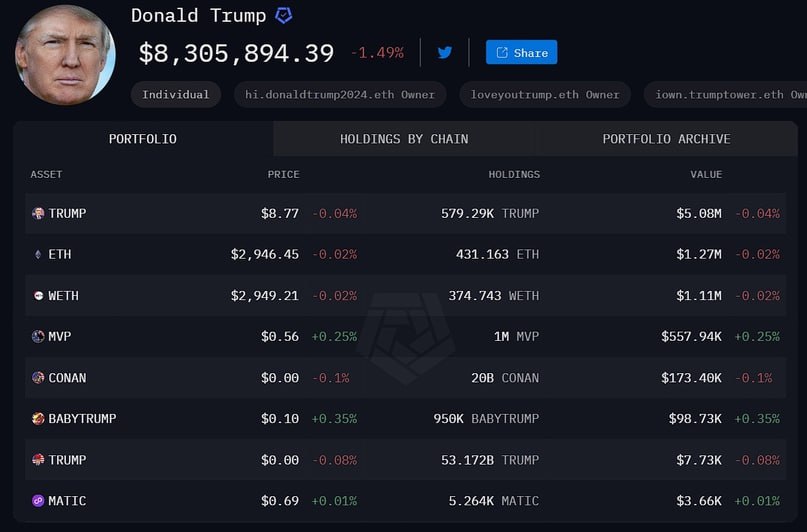Select the Portfolio tab
This screenshot has width=807, height=532.
click(x=143, y=139)
